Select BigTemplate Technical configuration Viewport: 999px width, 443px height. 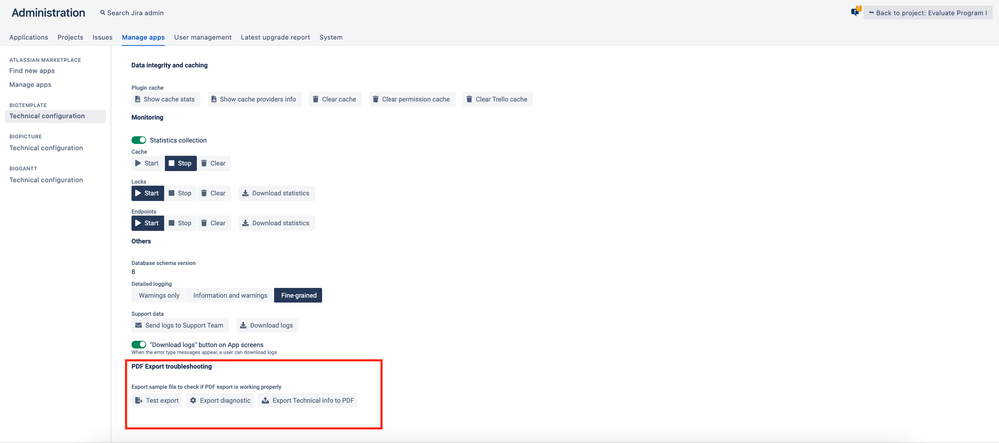(x=55, y=116)
